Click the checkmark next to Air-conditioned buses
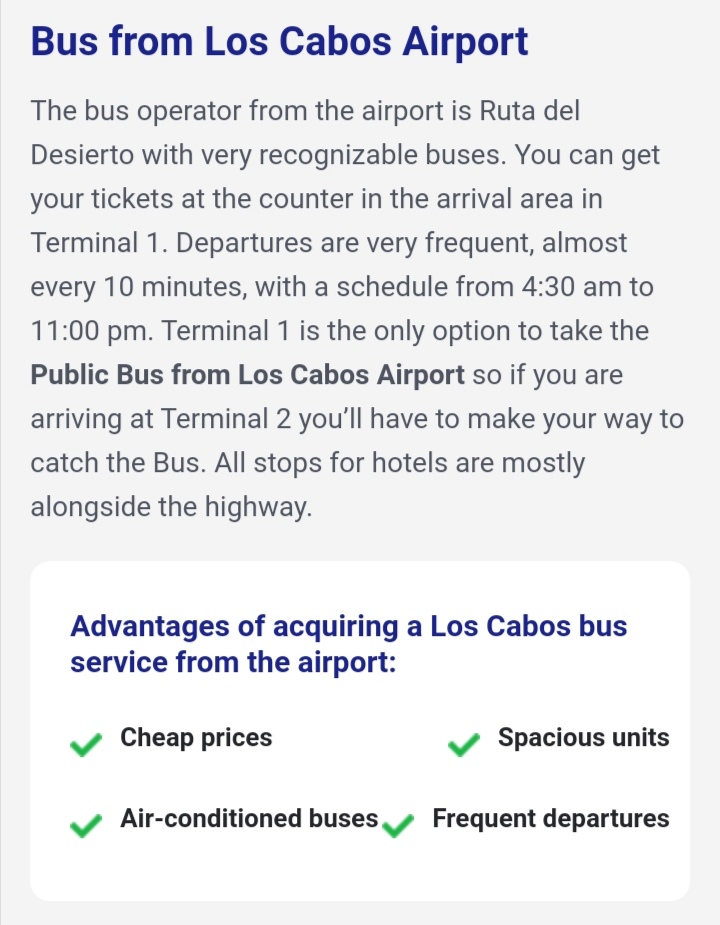The image size is (720, 925). (x=86, y=825)
